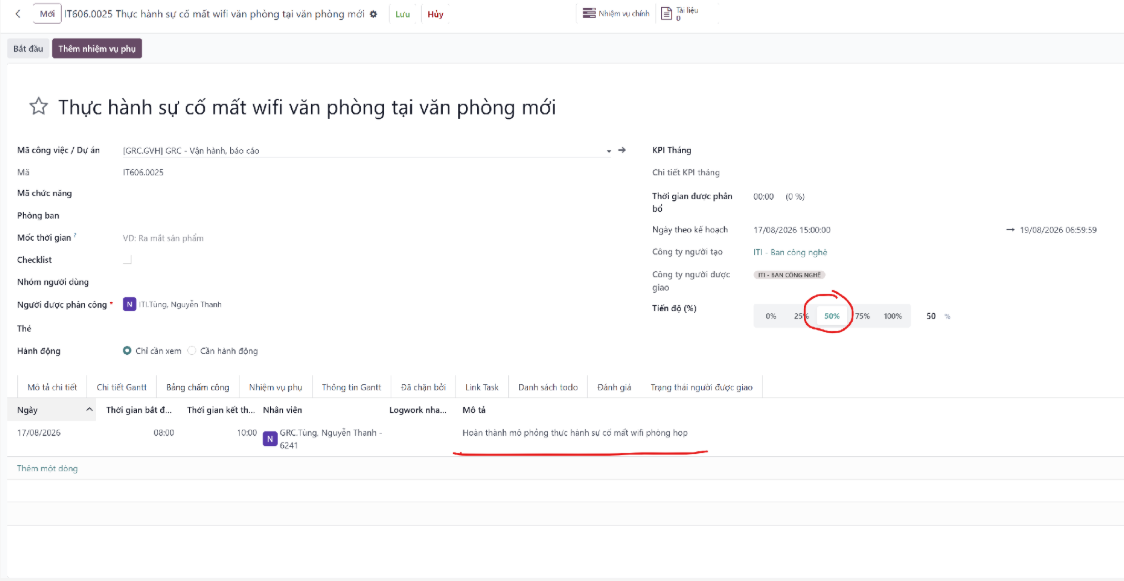Click the Mới button
Viewport: 1124px width, 581px height.
pyautogui.click(x=47, y=14)
